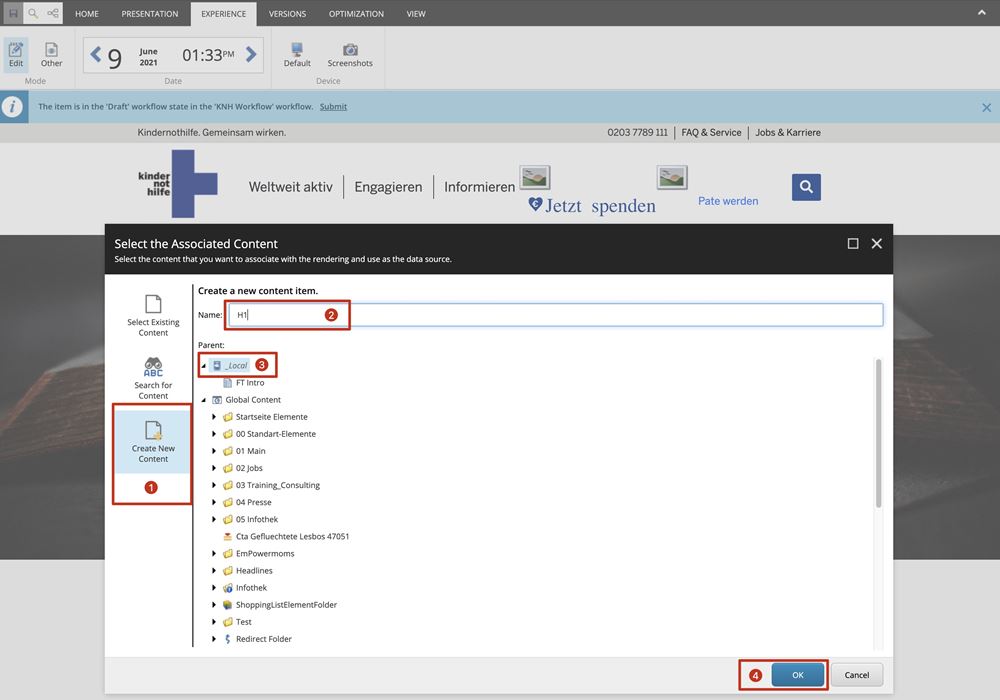Go to previous date with left arrow
Screen dimensions: 1000x700
tap(96, 55)
